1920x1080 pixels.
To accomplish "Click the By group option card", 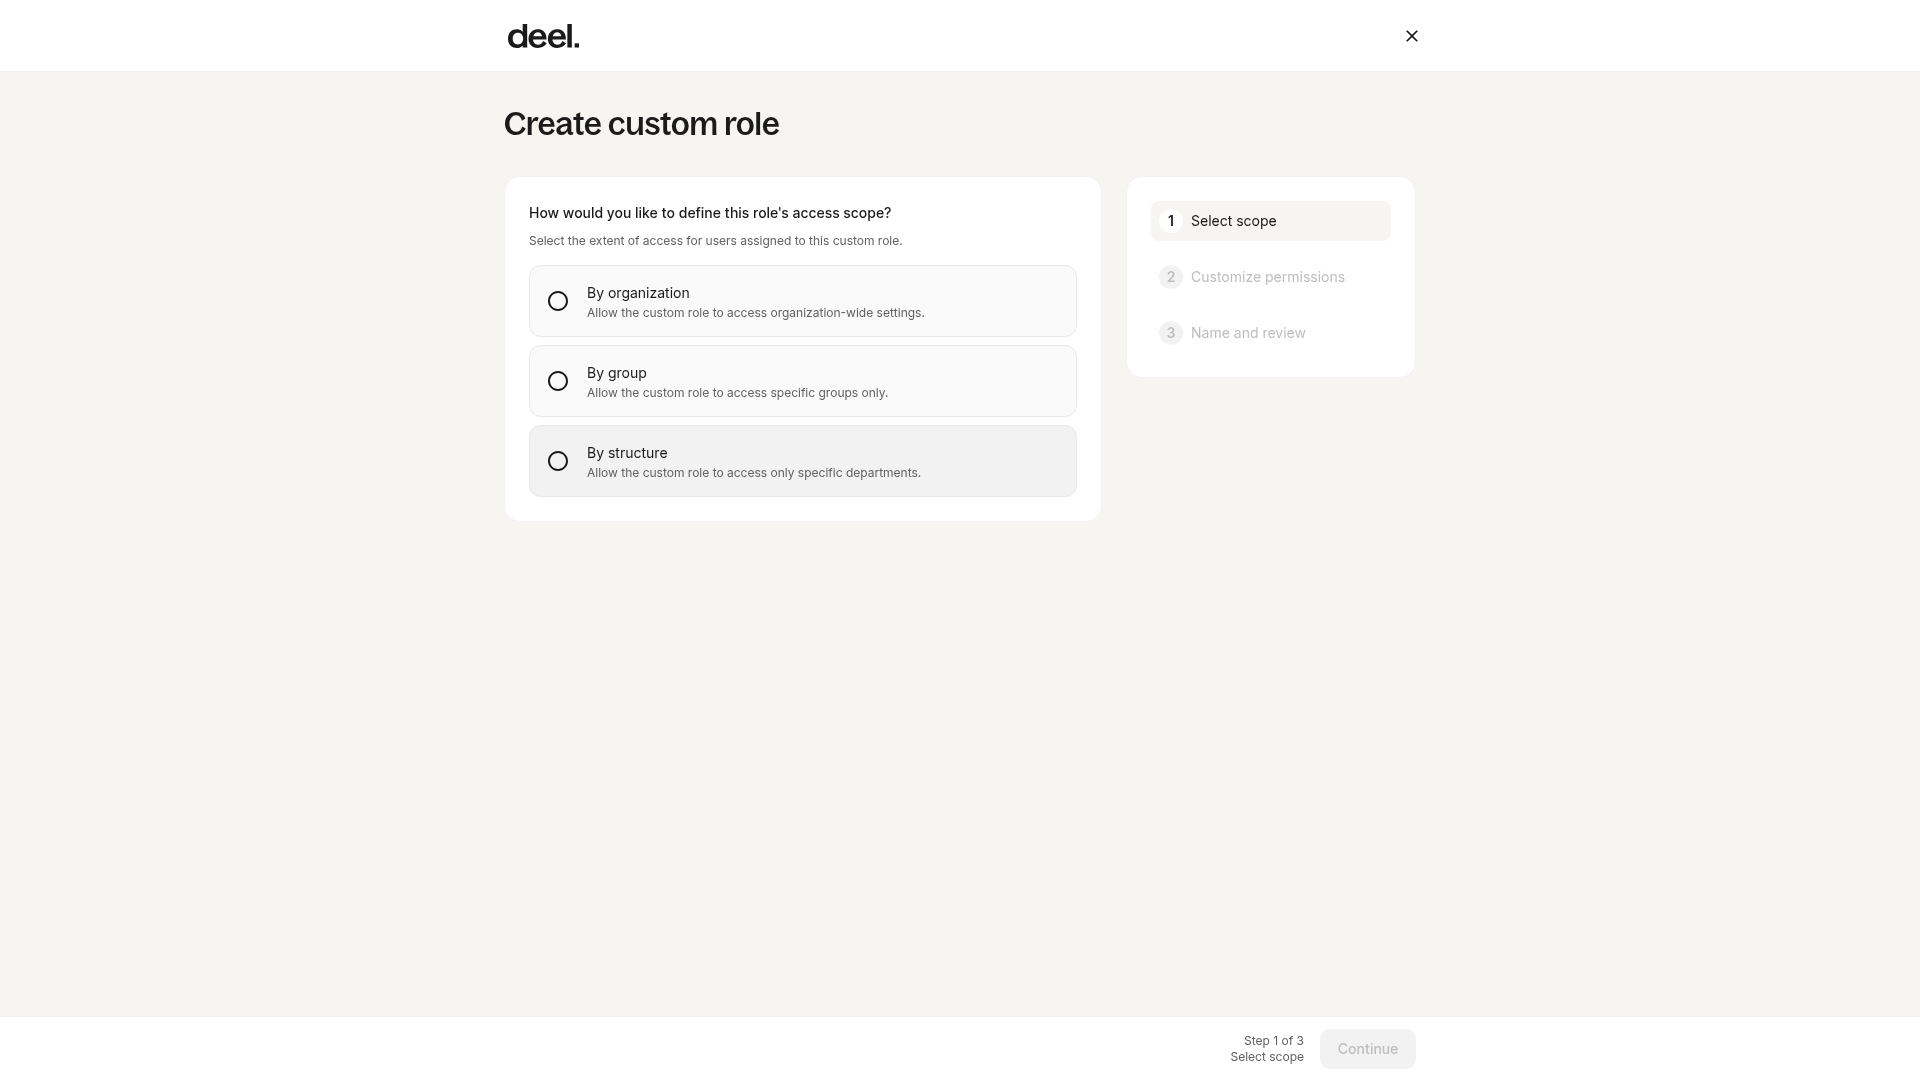I will point(803,381).
